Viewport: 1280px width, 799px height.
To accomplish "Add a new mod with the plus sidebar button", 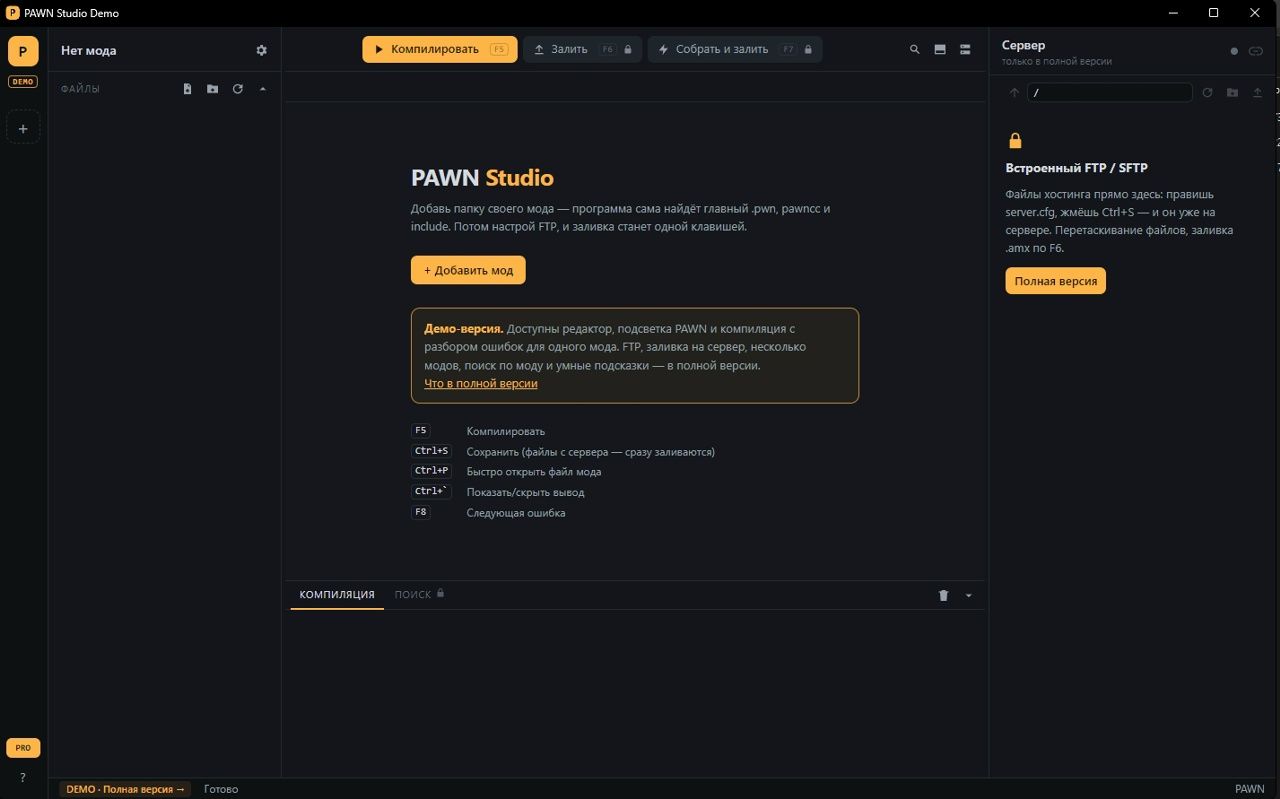I will [x=23, y=128].
